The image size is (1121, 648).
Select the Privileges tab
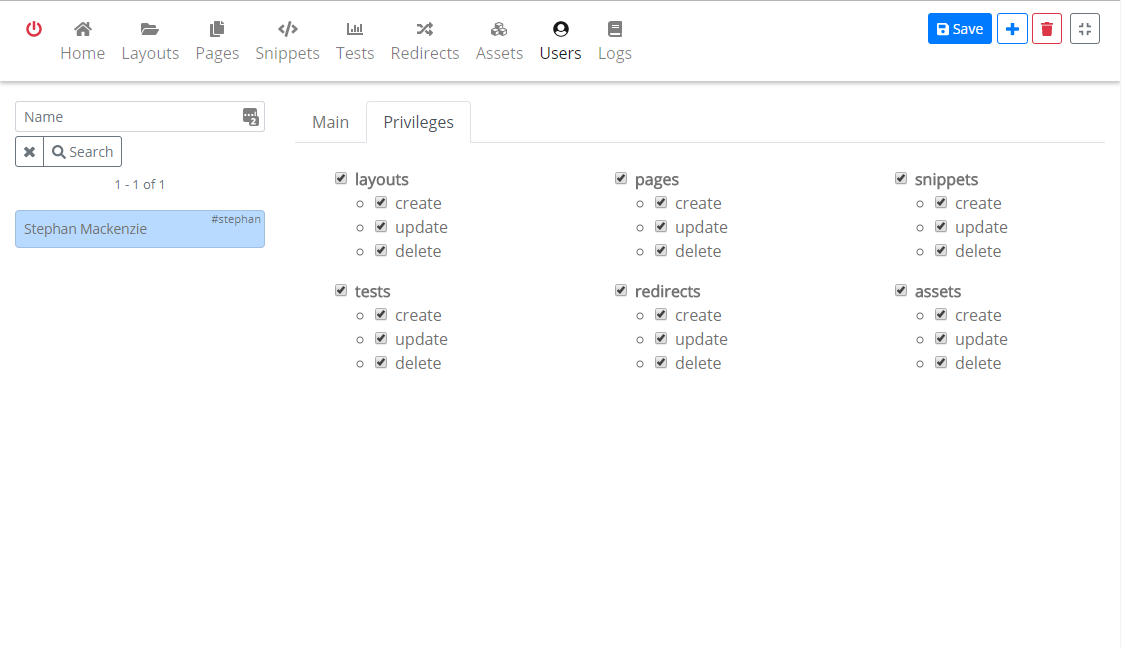point(418,122)
